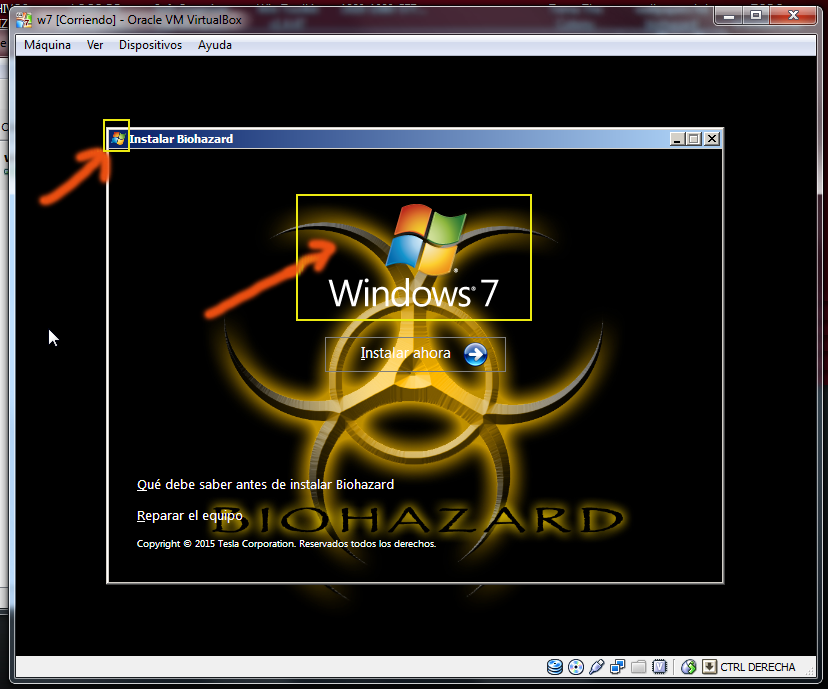Click the w7 [Corriendo] VirtualBox title text
The width and height of the screenshot is (828, 689).
tap(139, 20)
